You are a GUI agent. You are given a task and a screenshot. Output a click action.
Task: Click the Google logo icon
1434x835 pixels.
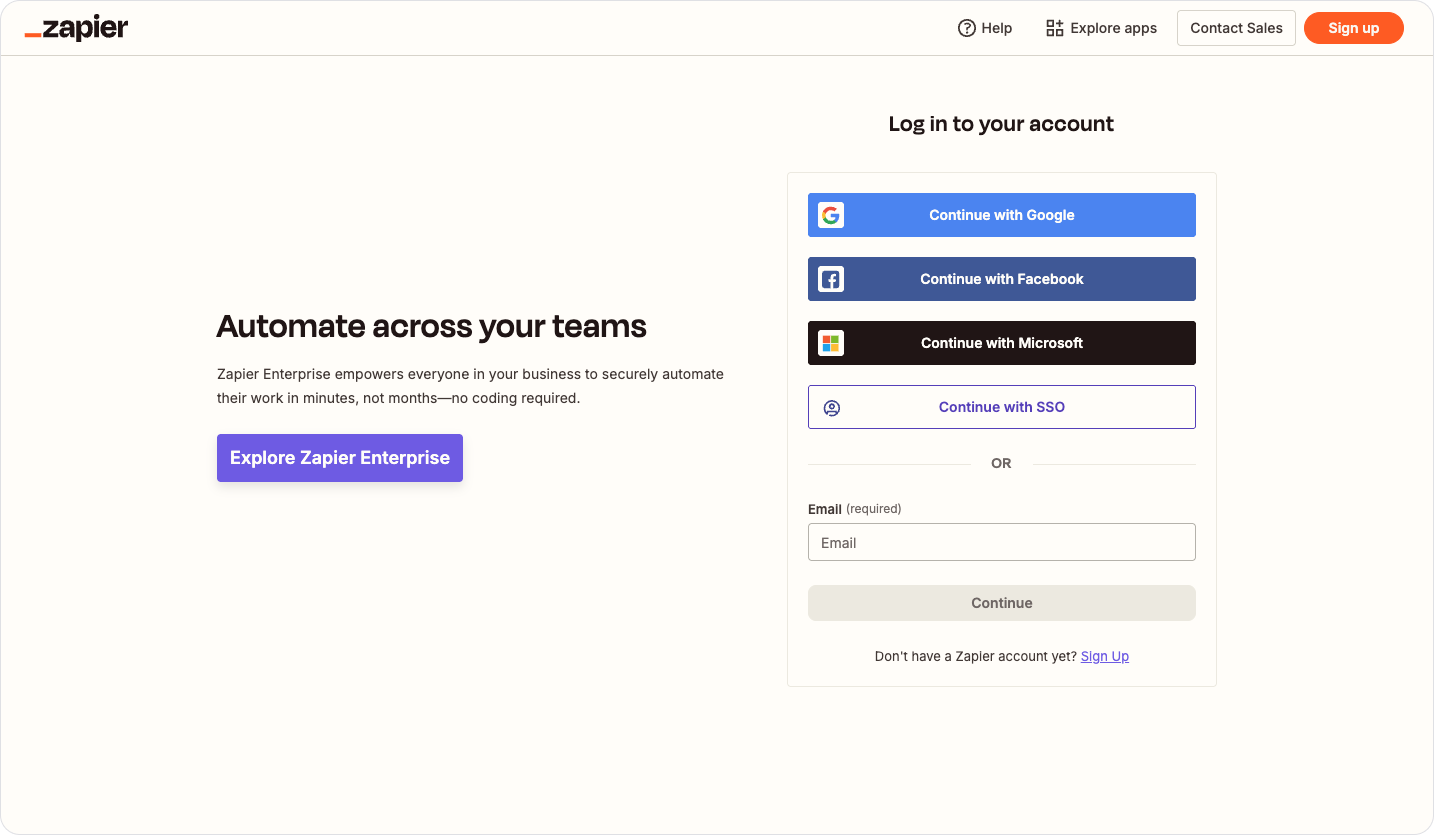[830, 215]
